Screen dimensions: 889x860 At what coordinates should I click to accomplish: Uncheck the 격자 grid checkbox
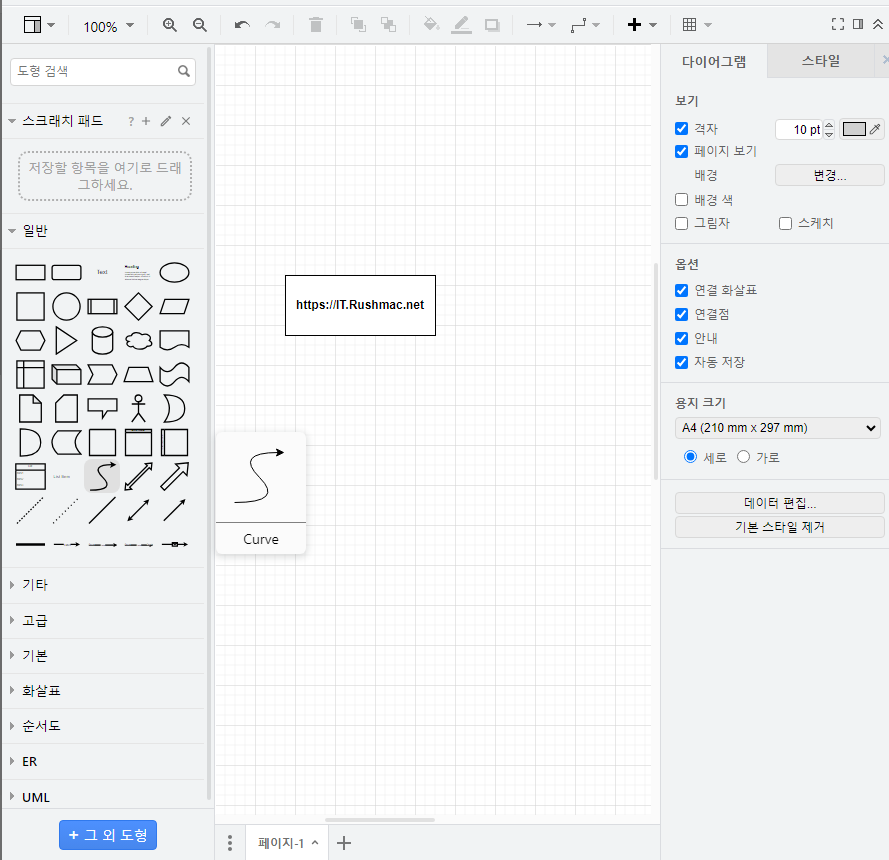(681, 129)
